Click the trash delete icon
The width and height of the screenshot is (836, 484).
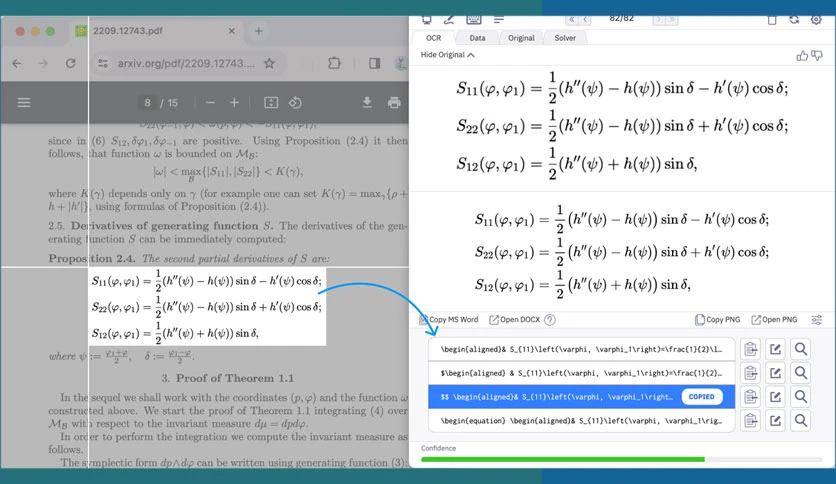click(x=771, y=20)
